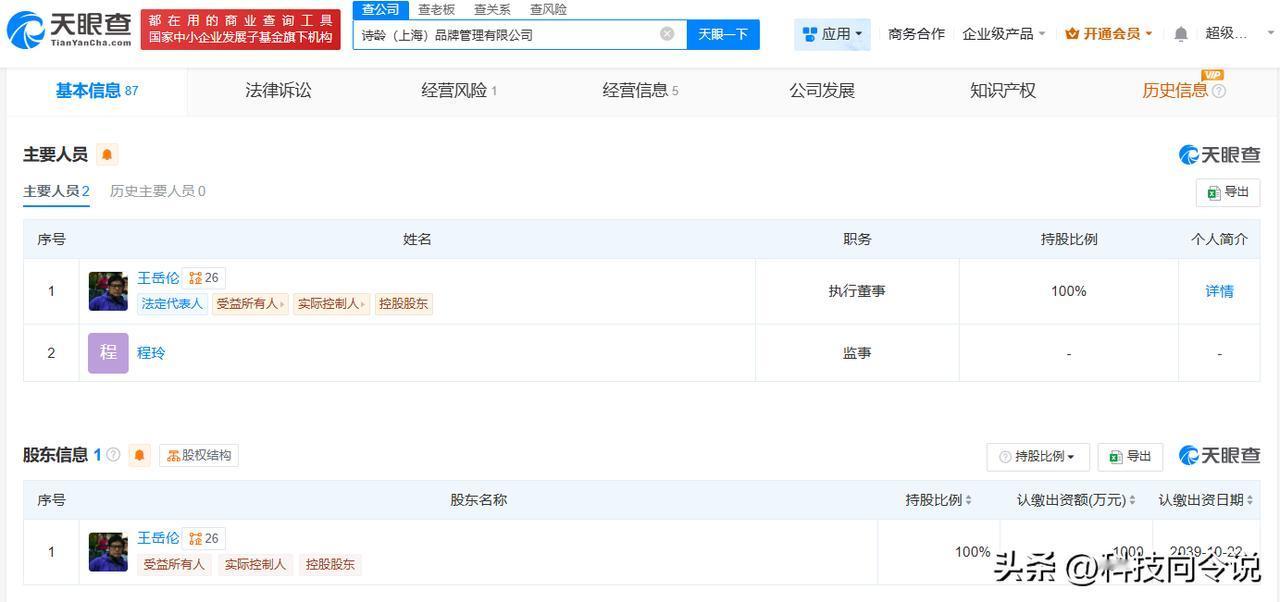Click the 控股股东 tag in shareholder row
This screenshot has width=1280, height=602.
[x=330, y=564]
